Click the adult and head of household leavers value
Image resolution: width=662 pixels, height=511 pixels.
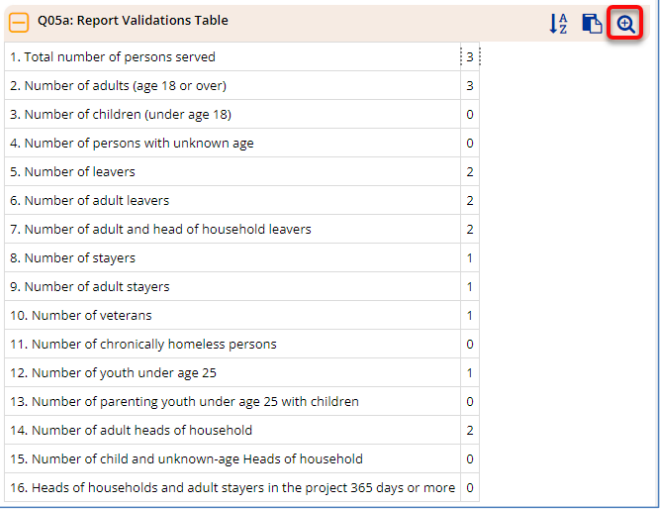pyautogui.click(x=470, y=229)
